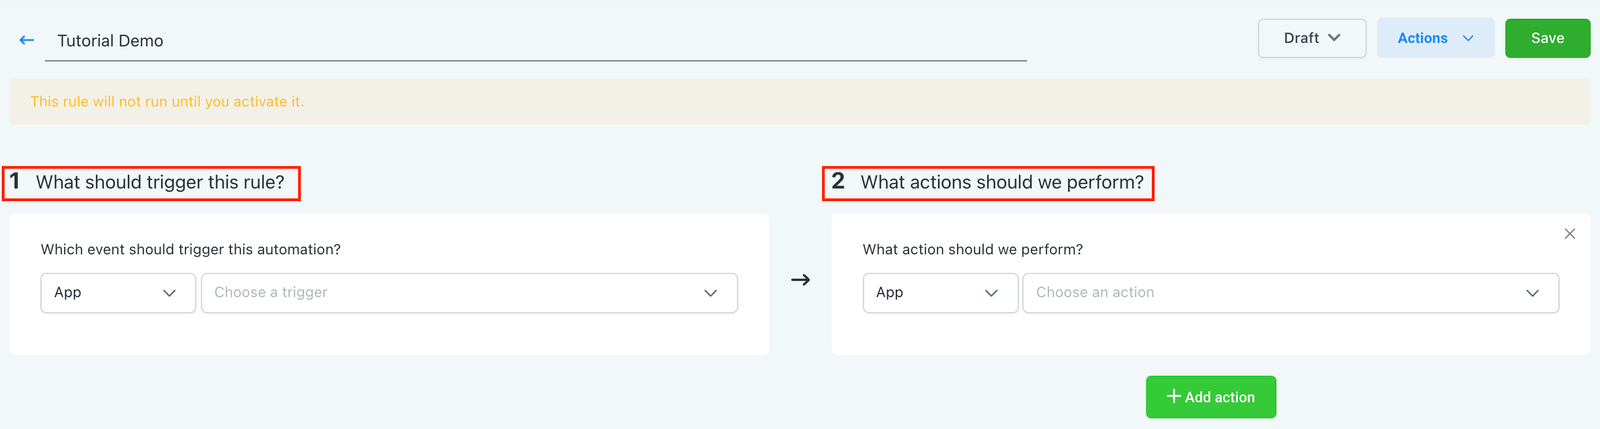Viewport: 1600px width, 429px height.
Task: Click the arrow between trigger and action panels
Action: [x=800, y=280]
